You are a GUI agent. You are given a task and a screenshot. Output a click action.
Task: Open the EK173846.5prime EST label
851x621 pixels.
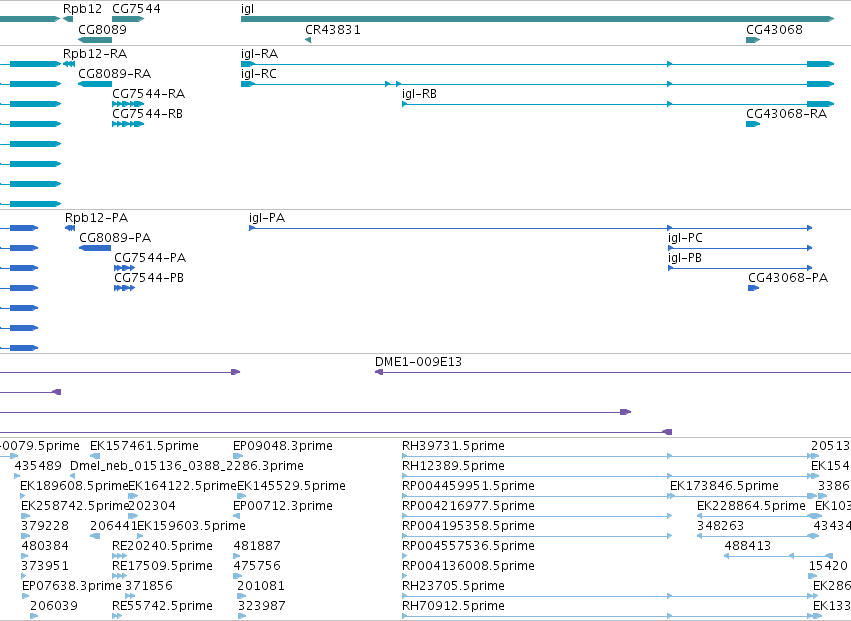pyautogui.click(x=725, y=486)
